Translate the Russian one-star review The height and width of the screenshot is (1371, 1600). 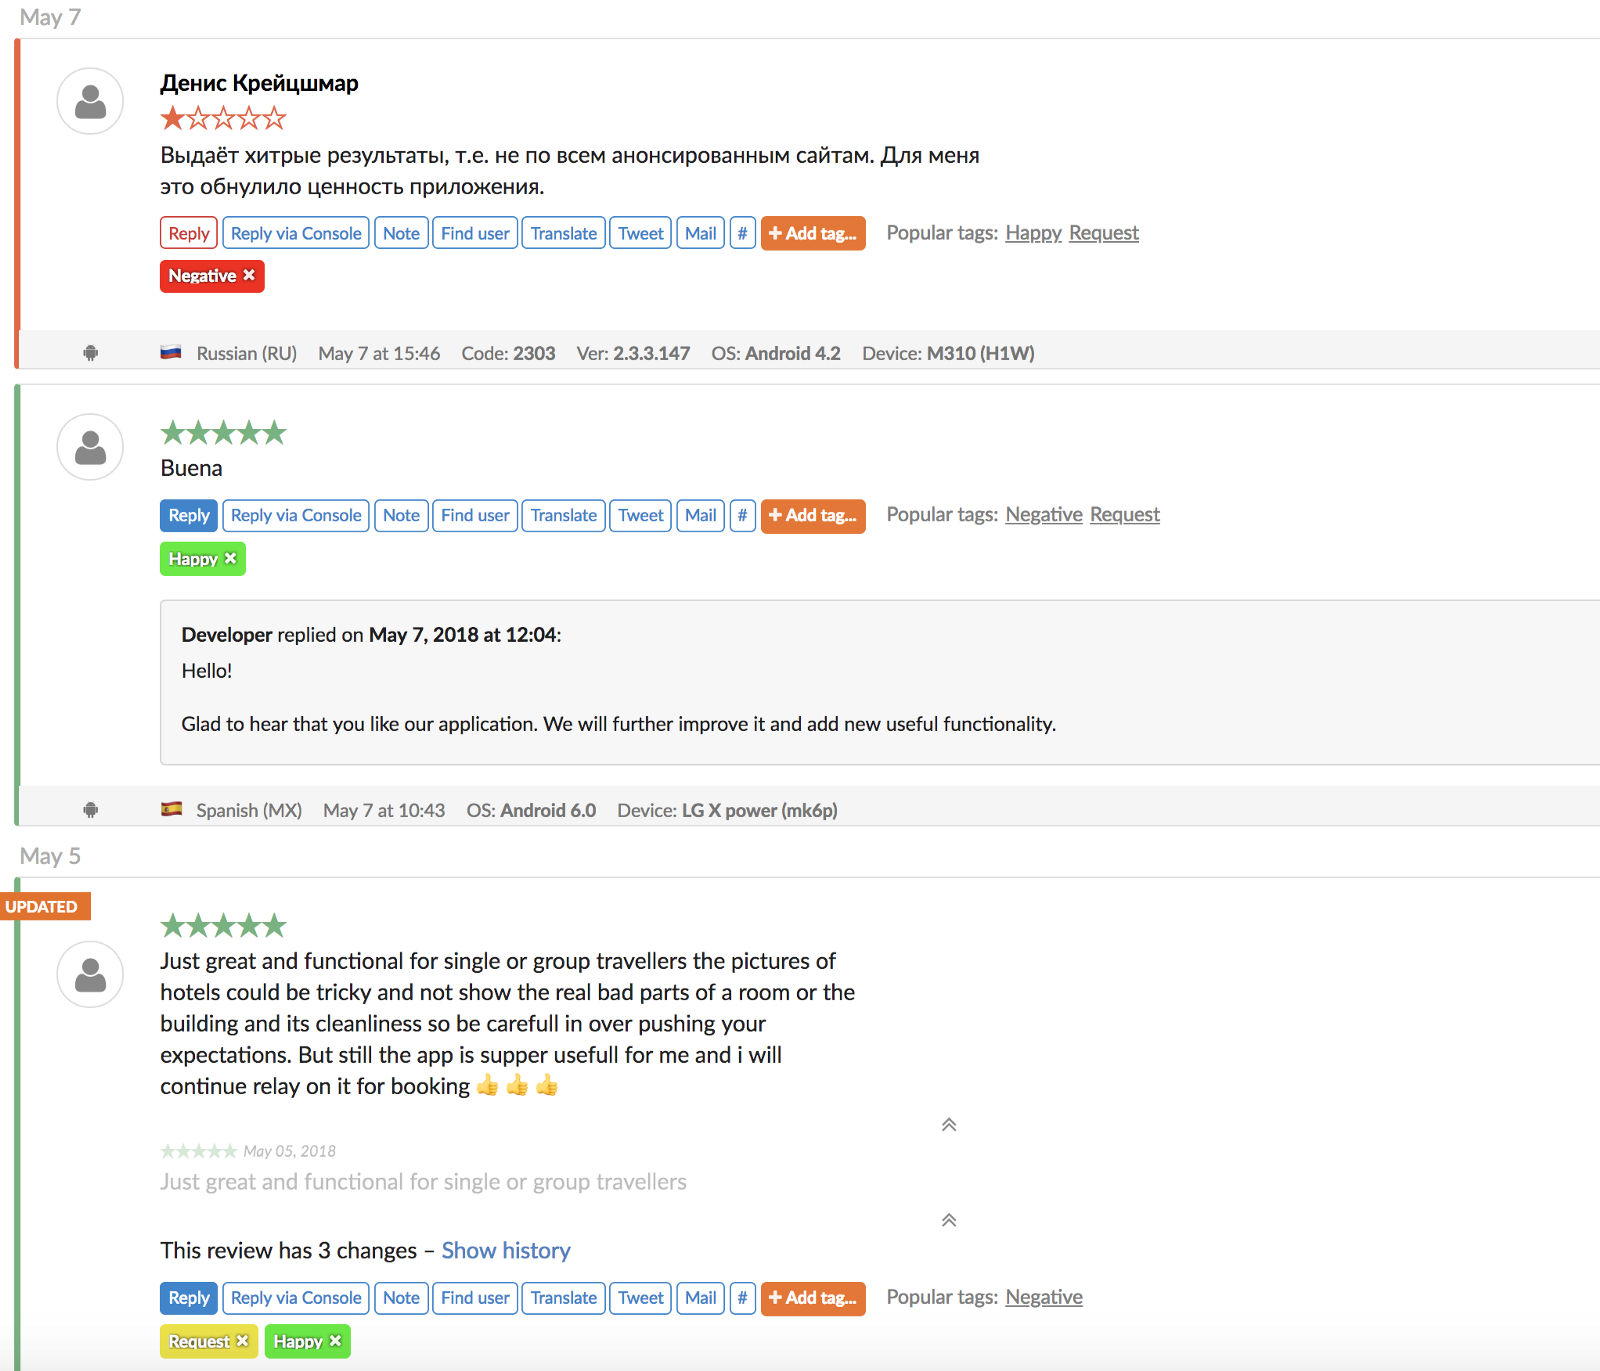(563, 233)
